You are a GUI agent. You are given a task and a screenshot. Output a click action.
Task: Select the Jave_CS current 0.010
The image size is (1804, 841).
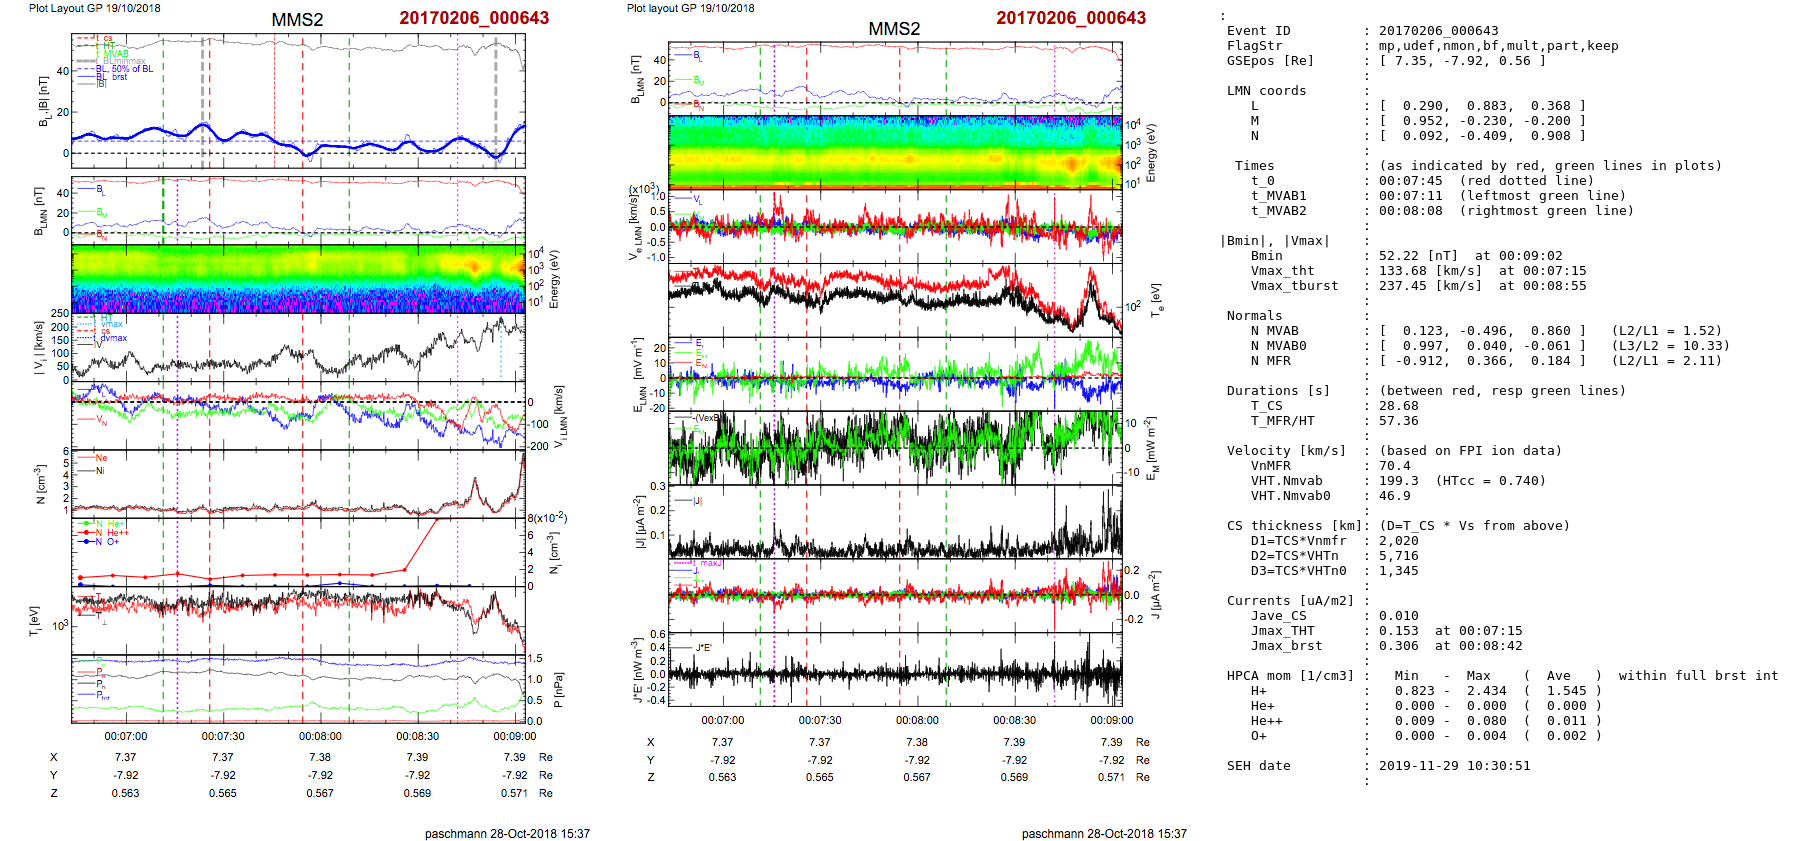(x=1398, y=616)
